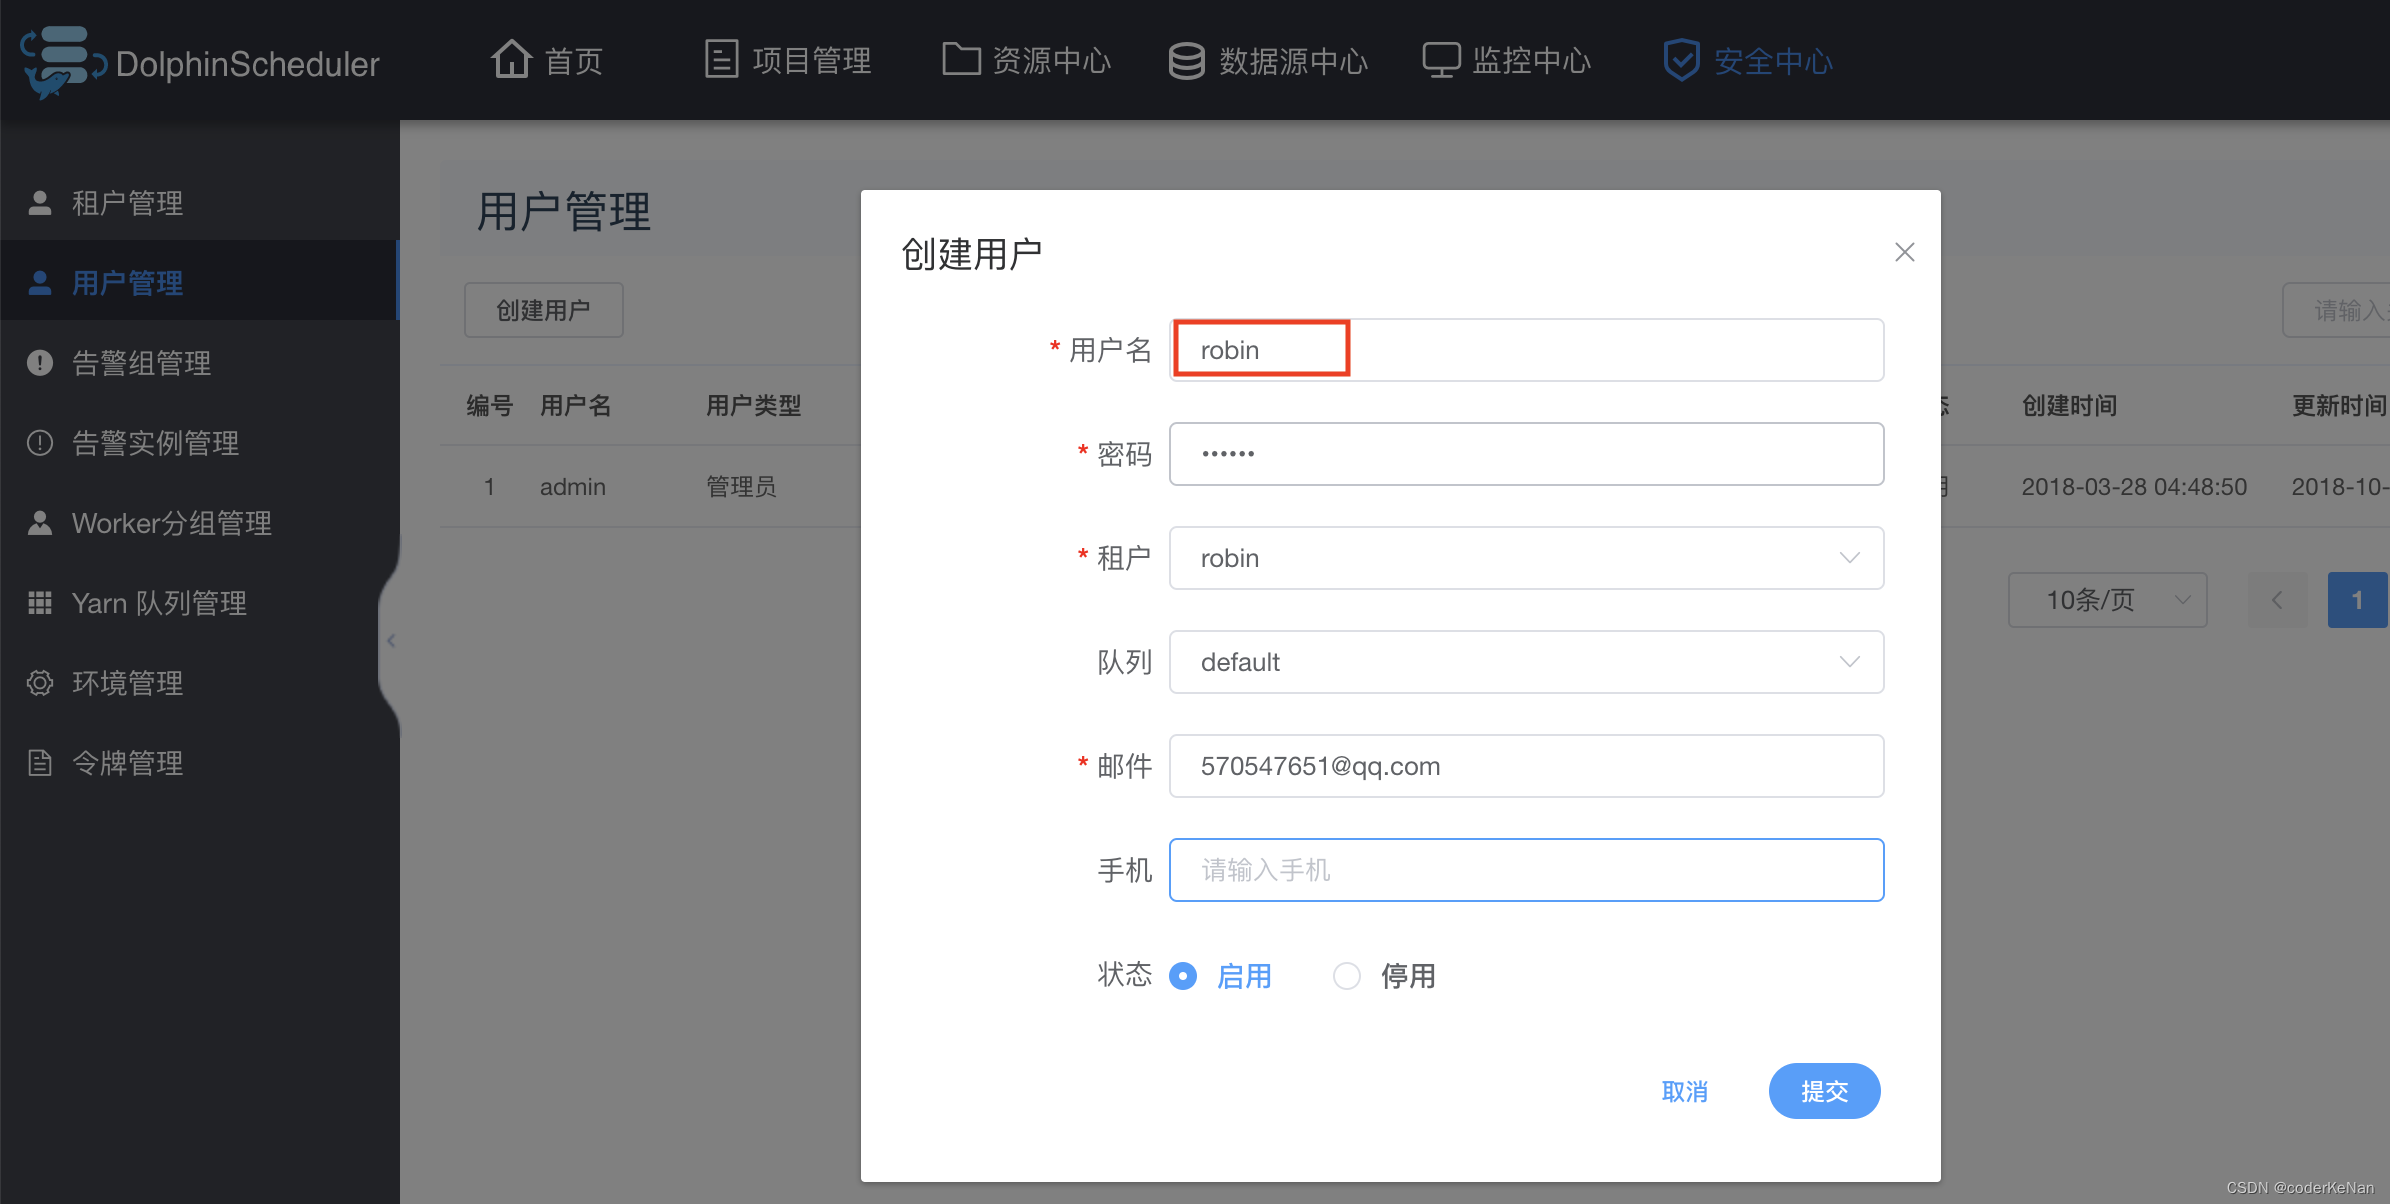The image size is (2390, 1204).
Task: Click the search box in user management
Action: (x=2337, y=310)
